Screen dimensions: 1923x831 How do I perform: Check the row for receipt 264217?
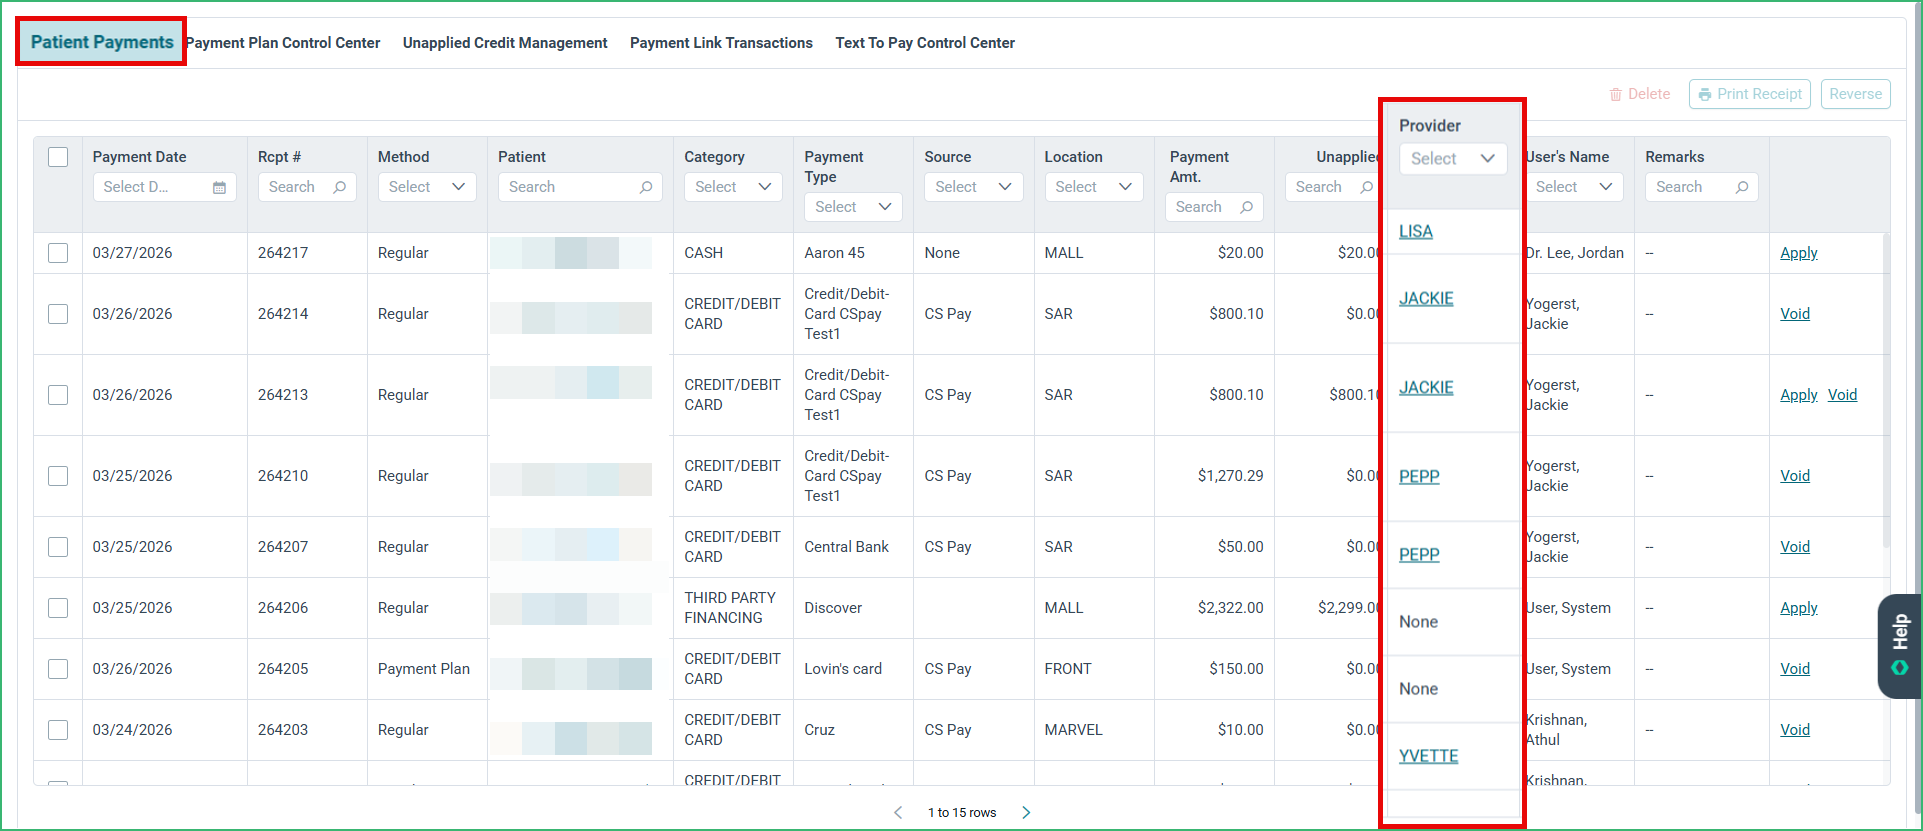pyautogui.click(x=58, y=253)
